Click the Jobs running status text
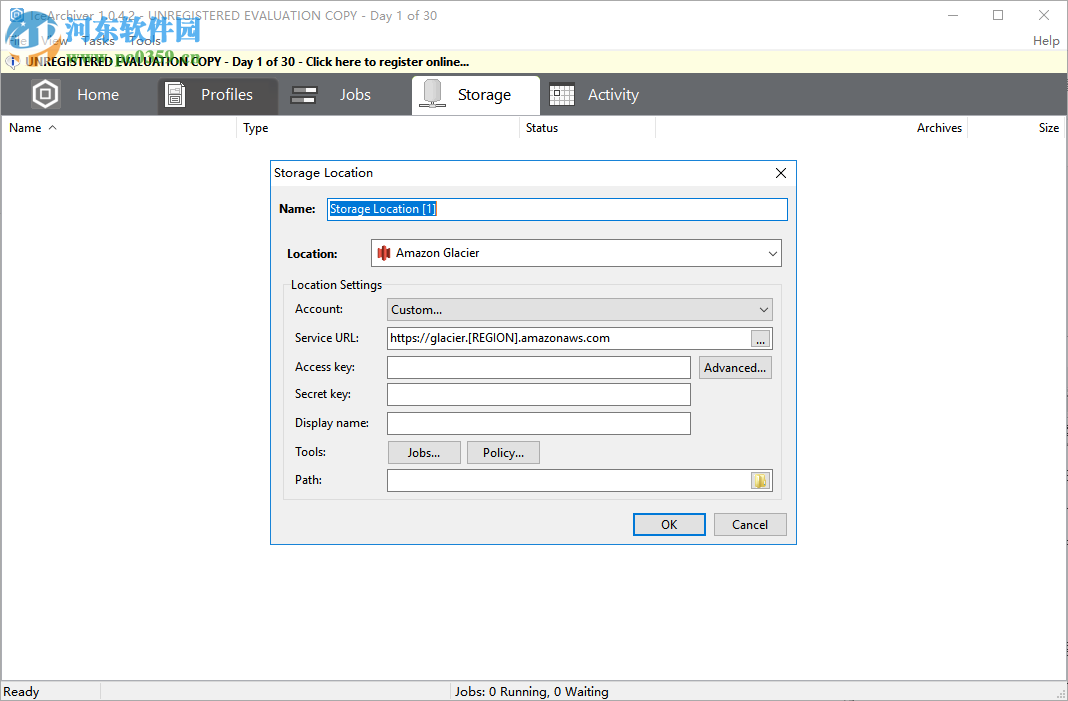This screenshot has width=1068, height=701. (x=532, y=691)
